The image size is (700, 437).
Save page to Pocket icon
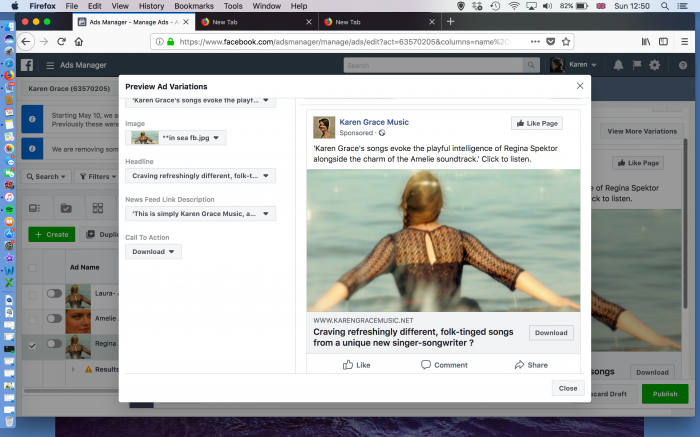[x=551, y=42]
